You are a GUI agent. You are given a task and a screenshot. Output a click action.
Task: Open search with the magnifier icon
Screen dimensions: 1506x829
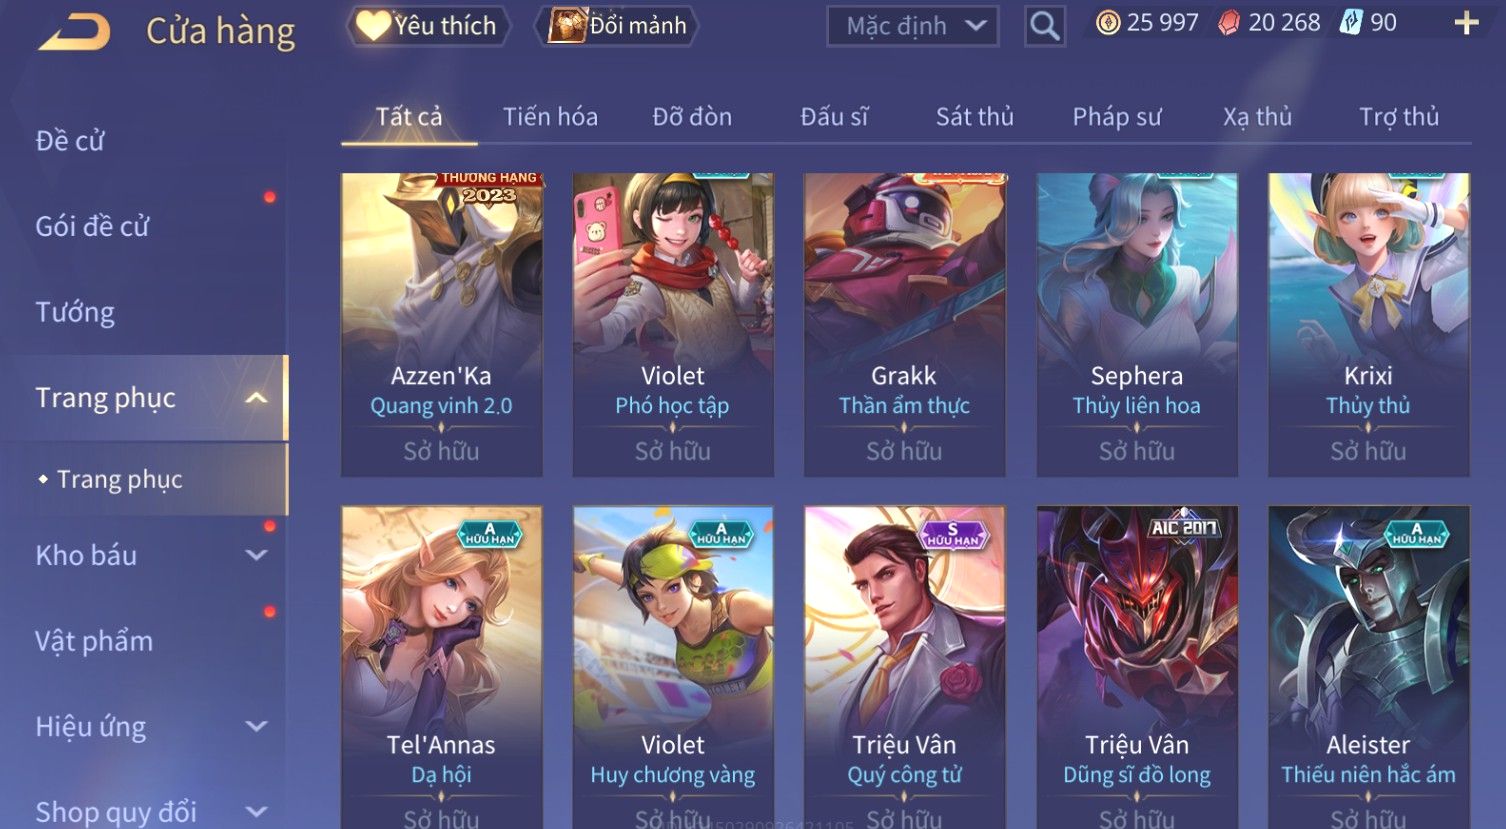point(1044,26)
